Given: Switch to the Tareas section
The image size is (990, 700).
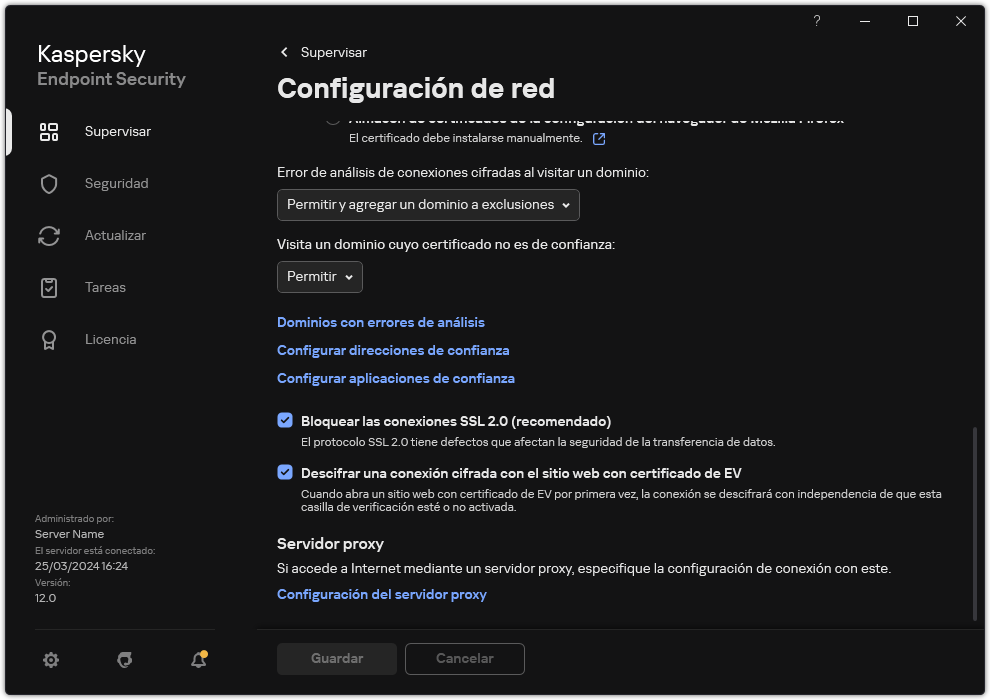Looking at the screenshot, I should tap(103, 287).
